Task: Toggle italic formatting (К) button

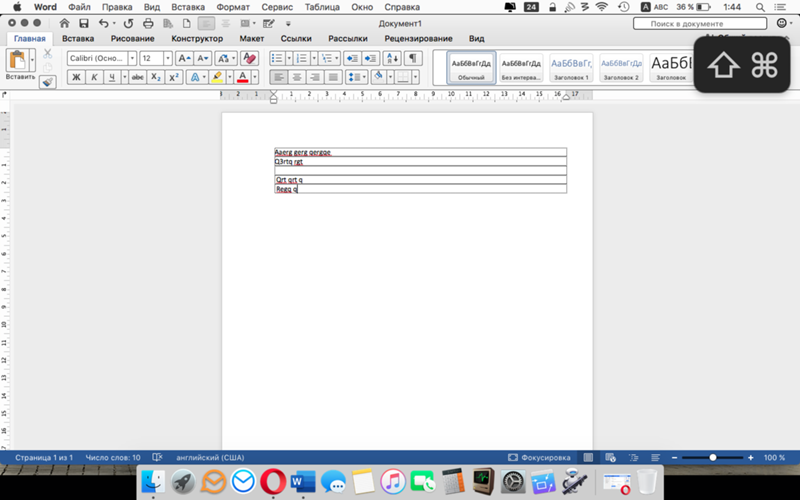Action: tap(94, 77)
